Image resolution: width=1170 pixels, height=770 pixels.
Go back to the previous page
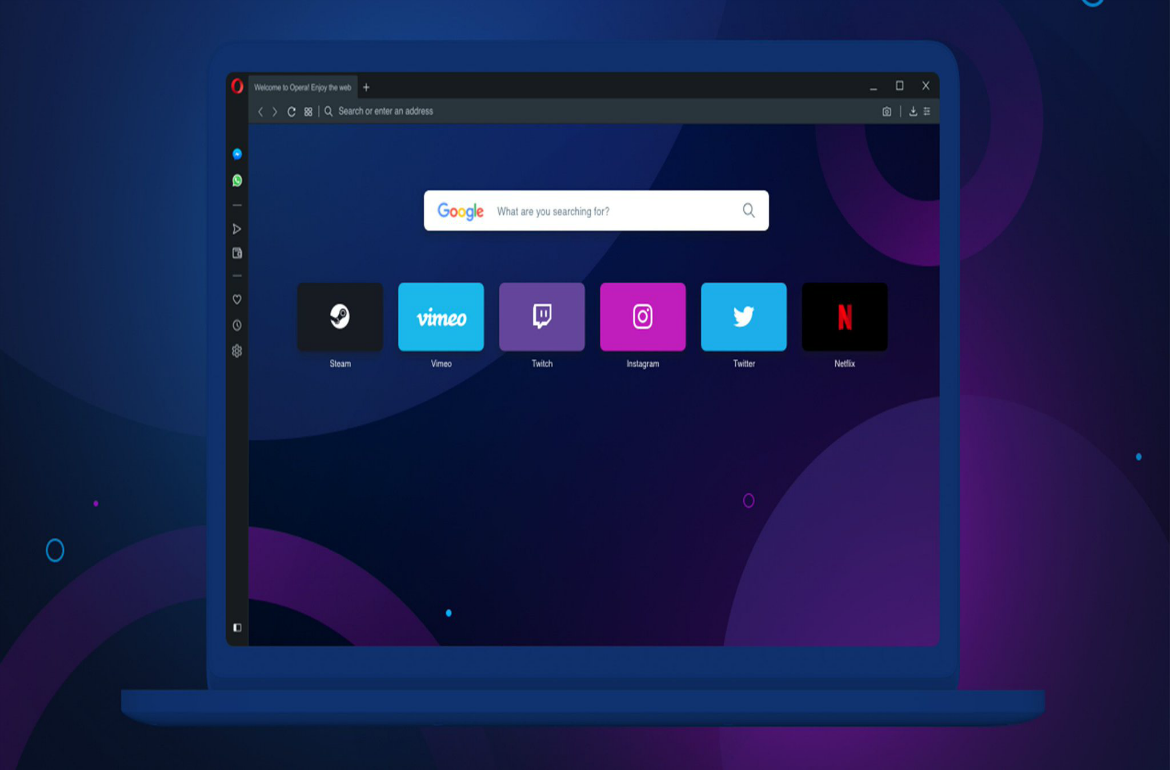[x=261, y=112]
